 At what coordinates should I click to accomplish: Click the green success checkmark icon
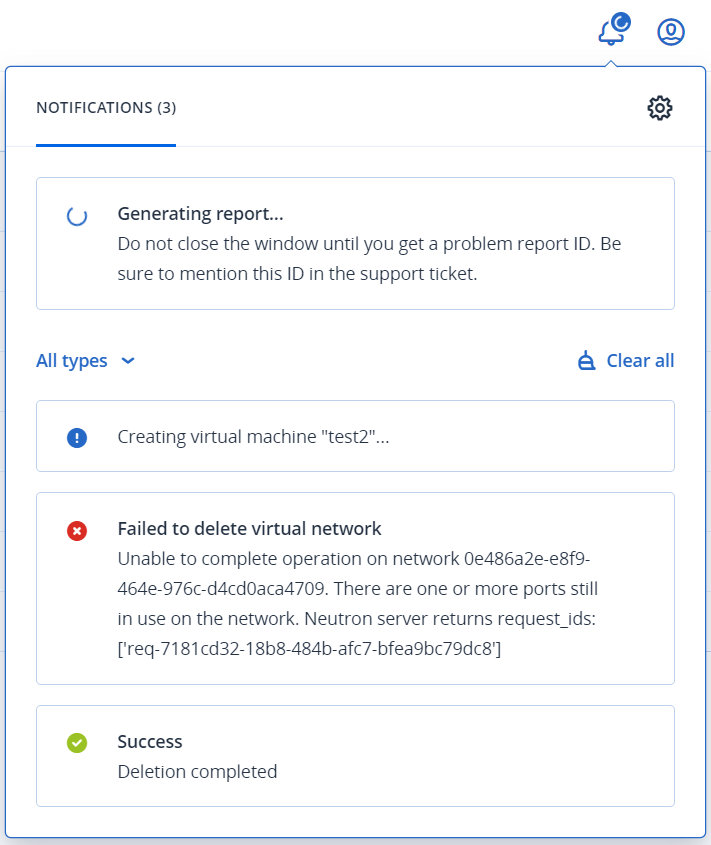tap(77, 743)
